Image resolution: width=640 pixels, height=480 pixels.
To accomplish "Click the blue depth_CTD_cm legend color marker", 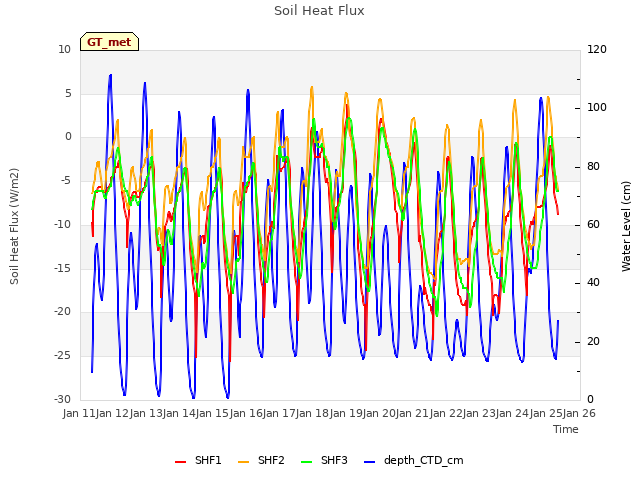I will (x=369, y=462).
